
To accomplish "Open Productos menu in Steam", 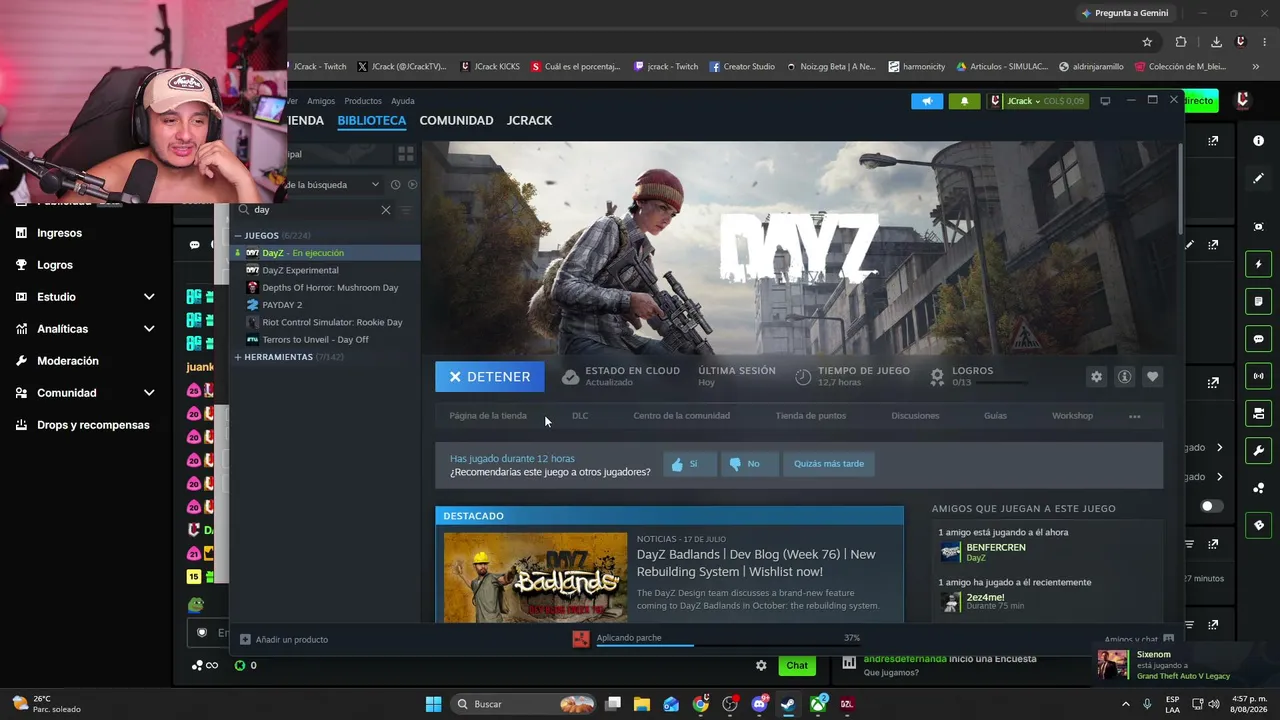I will point(363,101).
